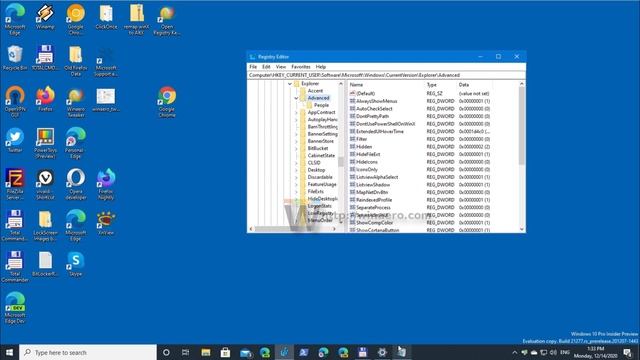Expand the FeatureUsage key
The image size is (640, 360).
[296, 184]
